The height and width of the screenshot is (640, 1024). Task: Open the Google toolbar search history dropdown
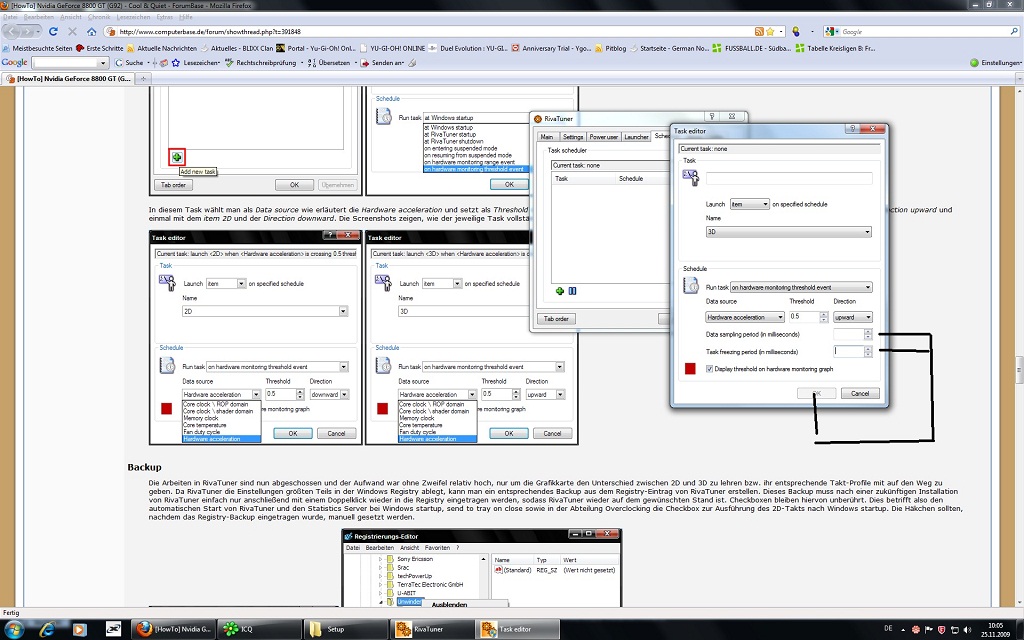pos(103,63)
